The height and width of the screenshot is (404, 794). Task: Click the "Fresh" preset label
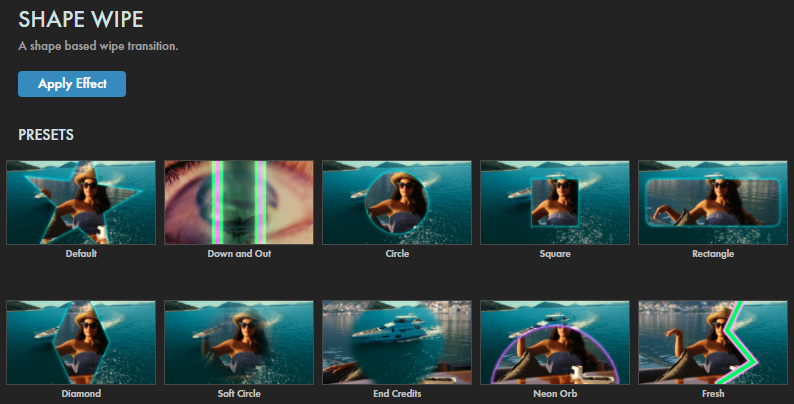pos(713,393)
